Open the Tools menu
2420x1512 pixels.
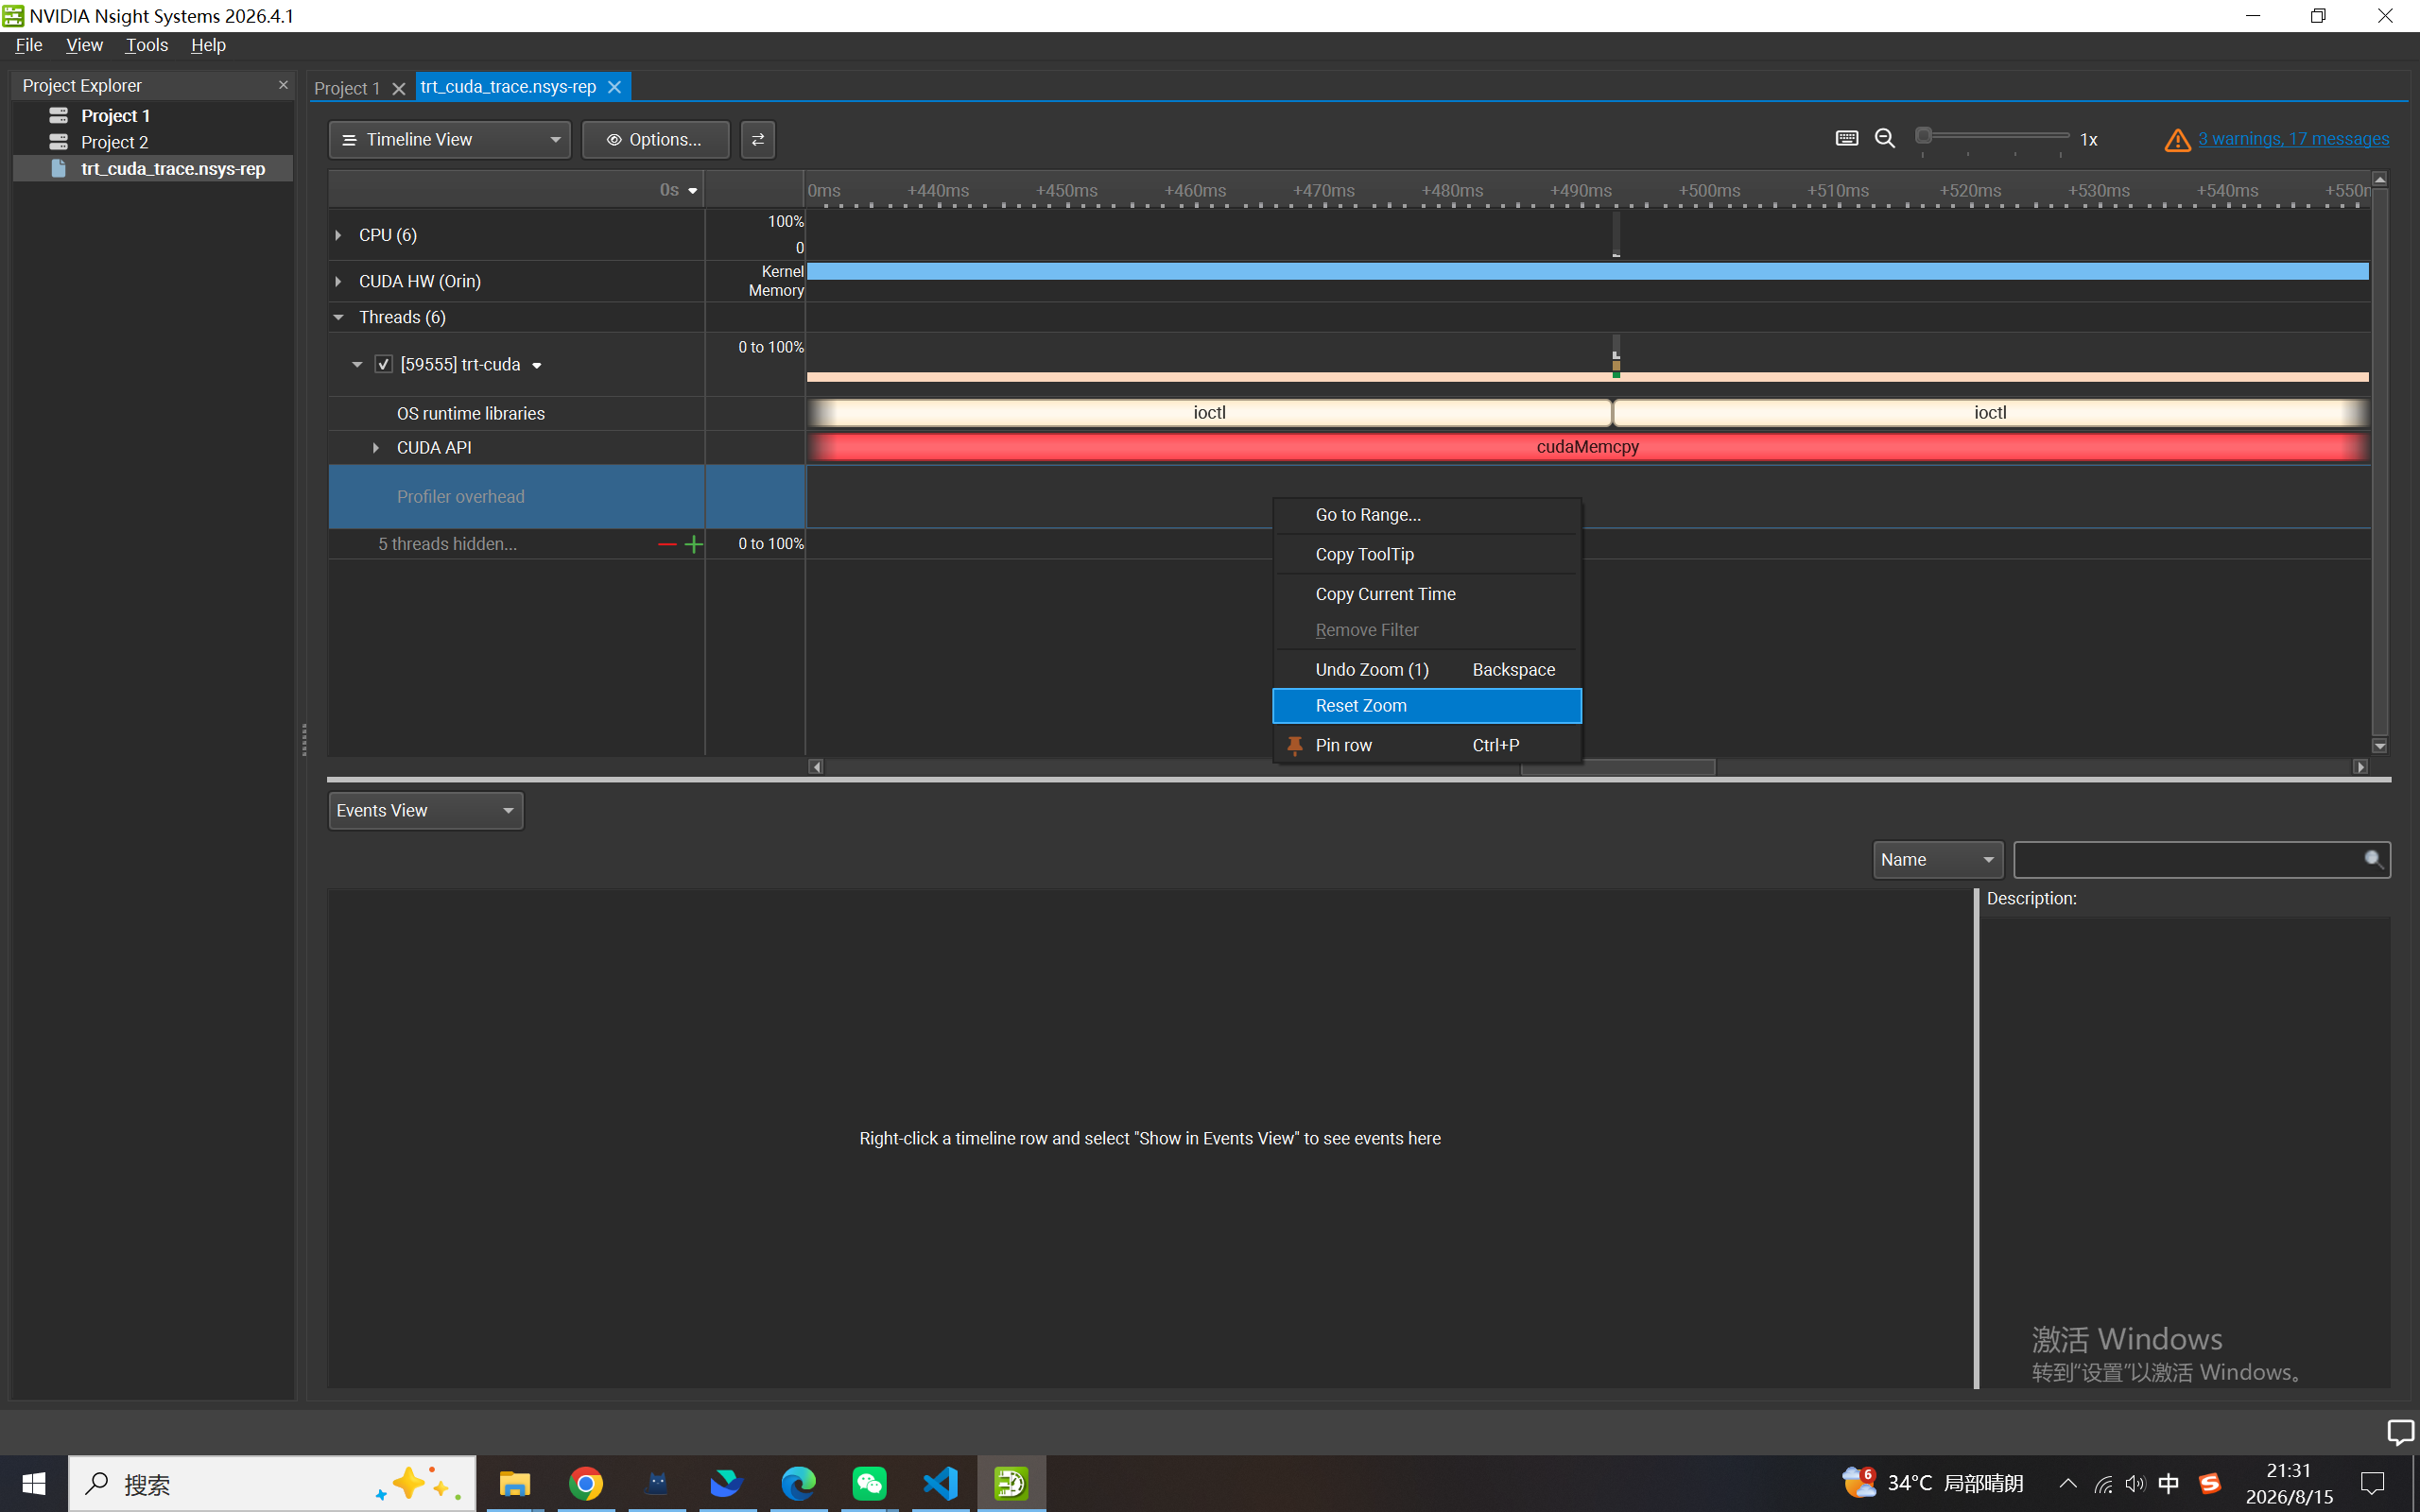(146, 45)
